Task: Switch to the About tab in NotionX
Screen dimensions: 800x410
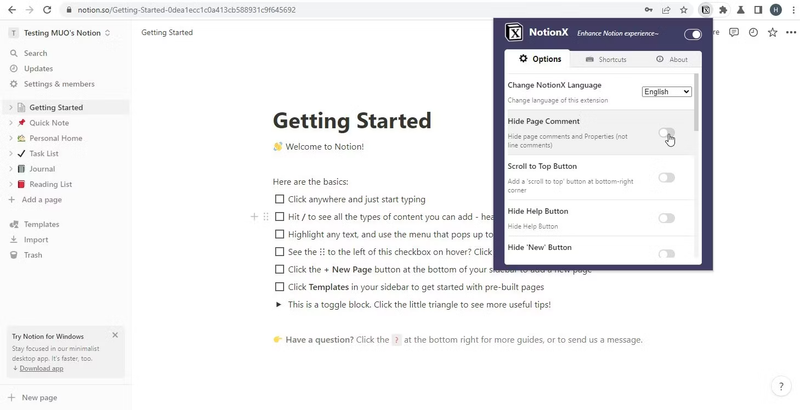Action: tap(672, 59)
